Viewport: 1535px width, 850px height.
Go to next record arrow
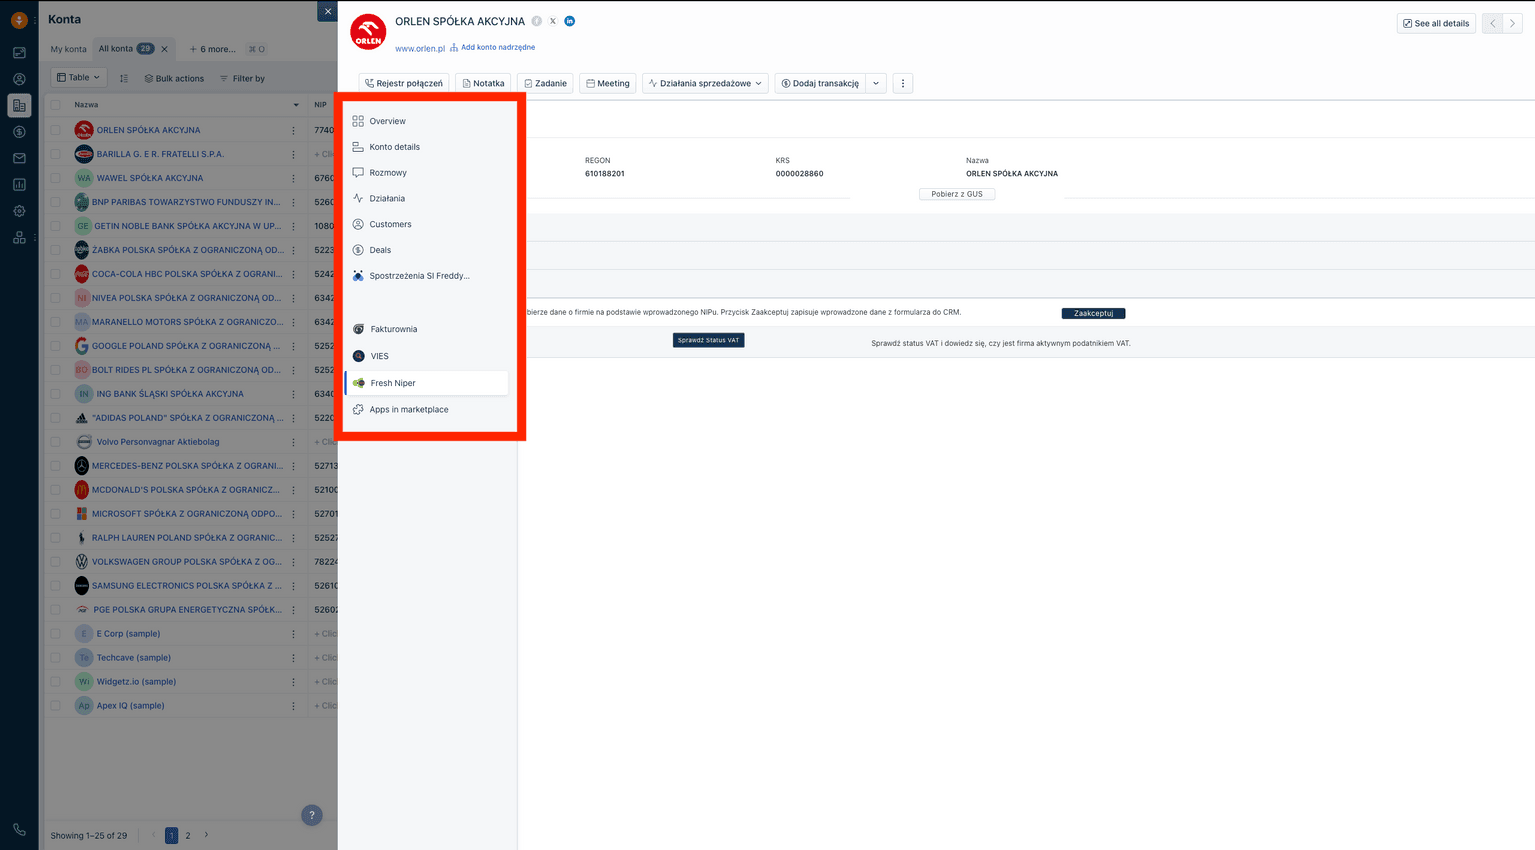(1512, 23)
